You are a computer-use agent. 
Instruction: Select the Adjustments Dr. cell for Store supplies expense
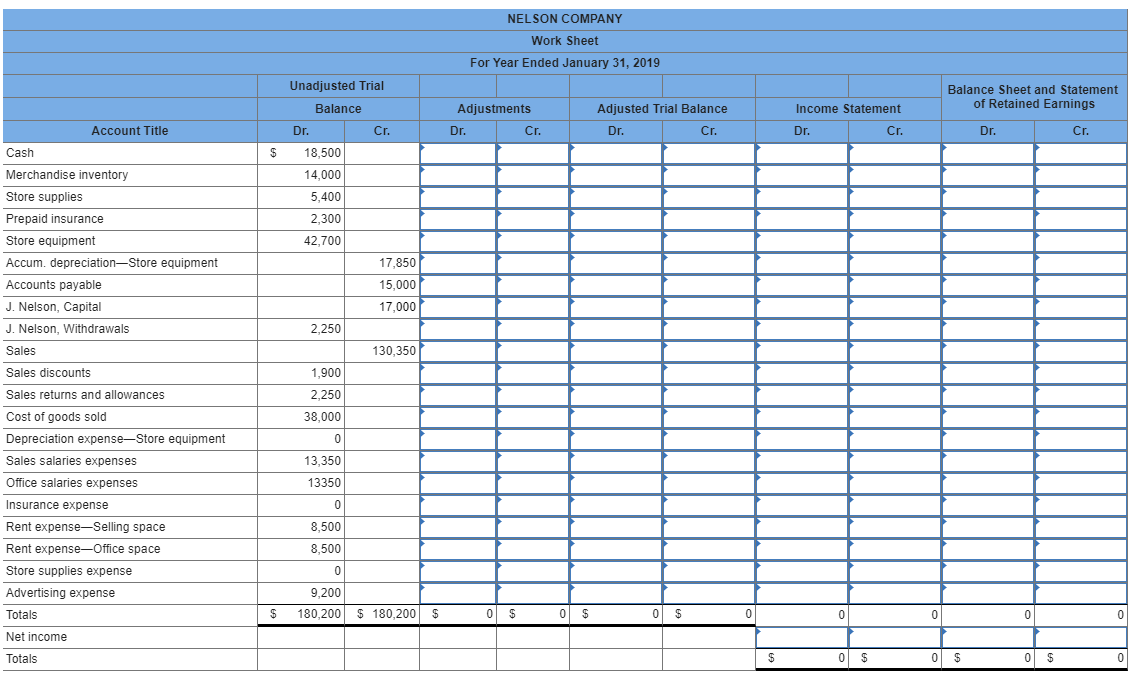(x=458, y=571)
